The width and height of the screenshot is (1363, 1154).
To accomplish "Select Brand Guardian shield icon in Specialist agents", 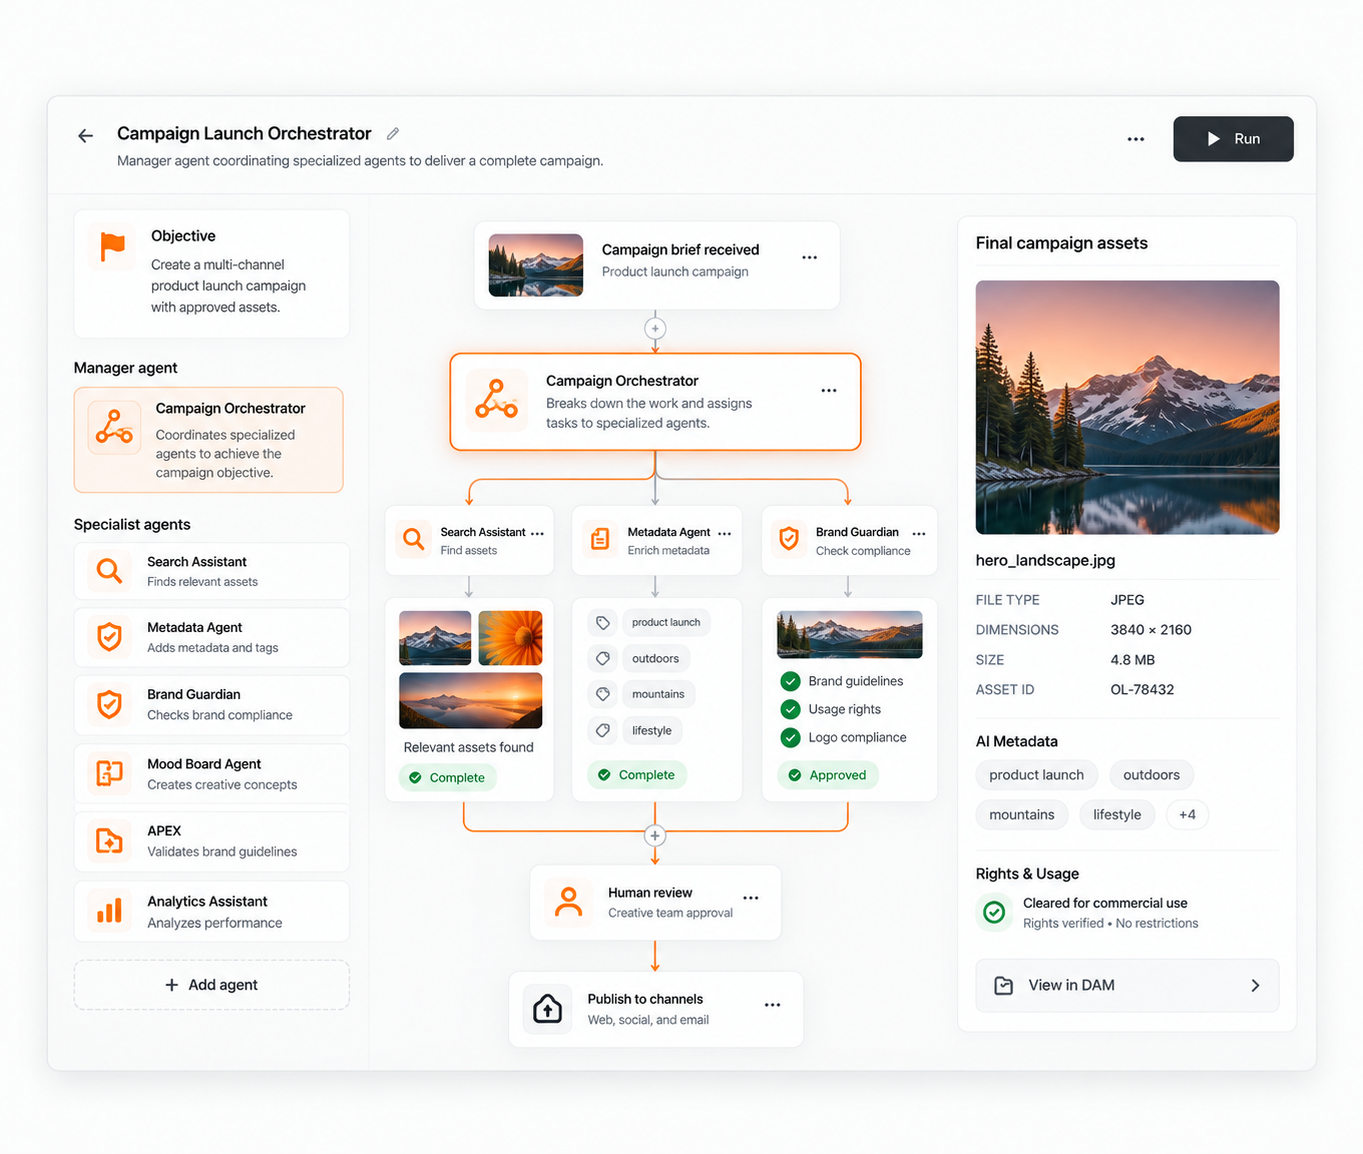I will [x=110, y=705].
